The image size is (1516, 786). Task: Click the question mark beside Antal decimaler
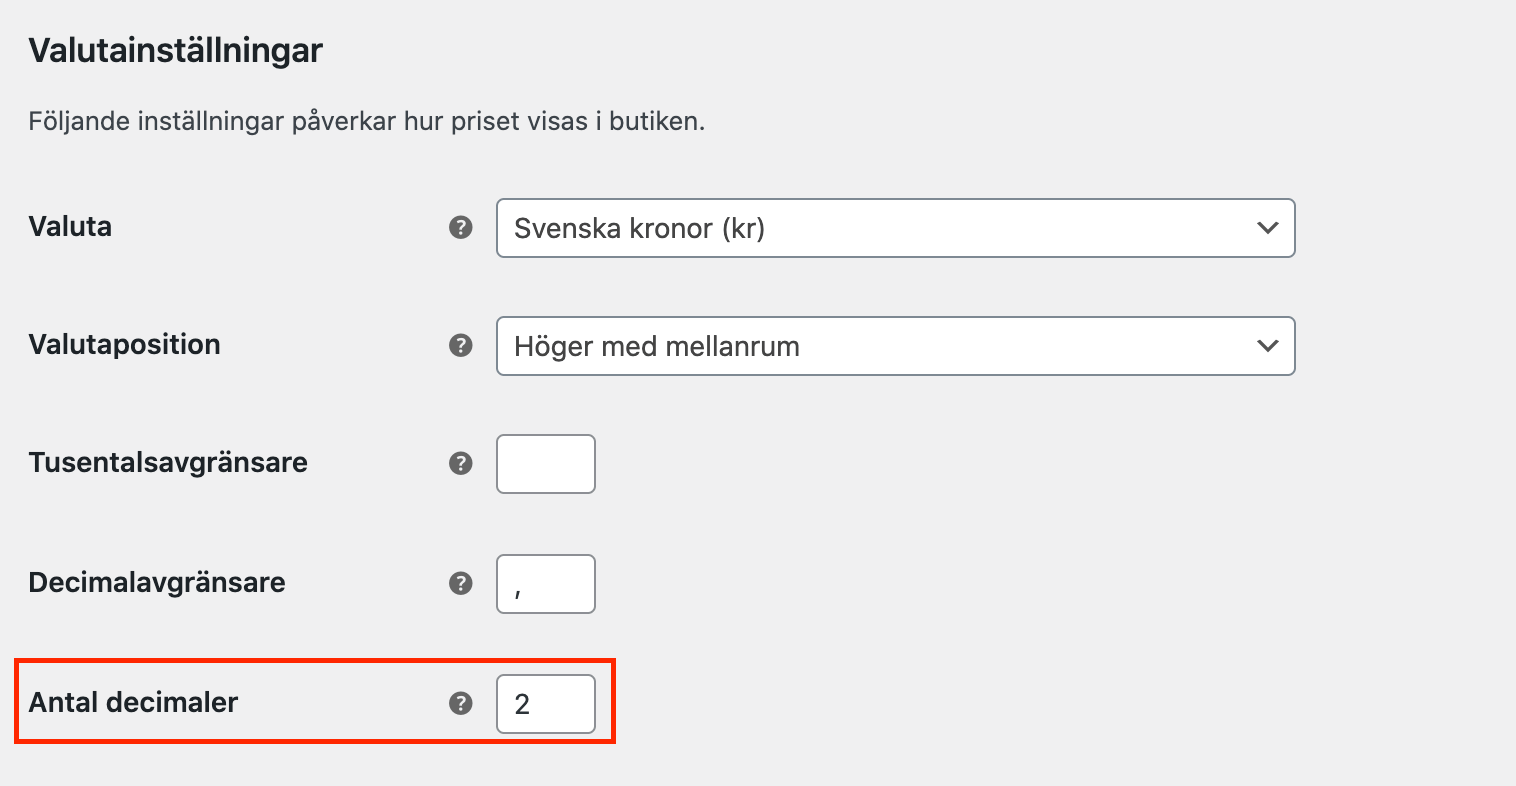(x=460, y=703)
